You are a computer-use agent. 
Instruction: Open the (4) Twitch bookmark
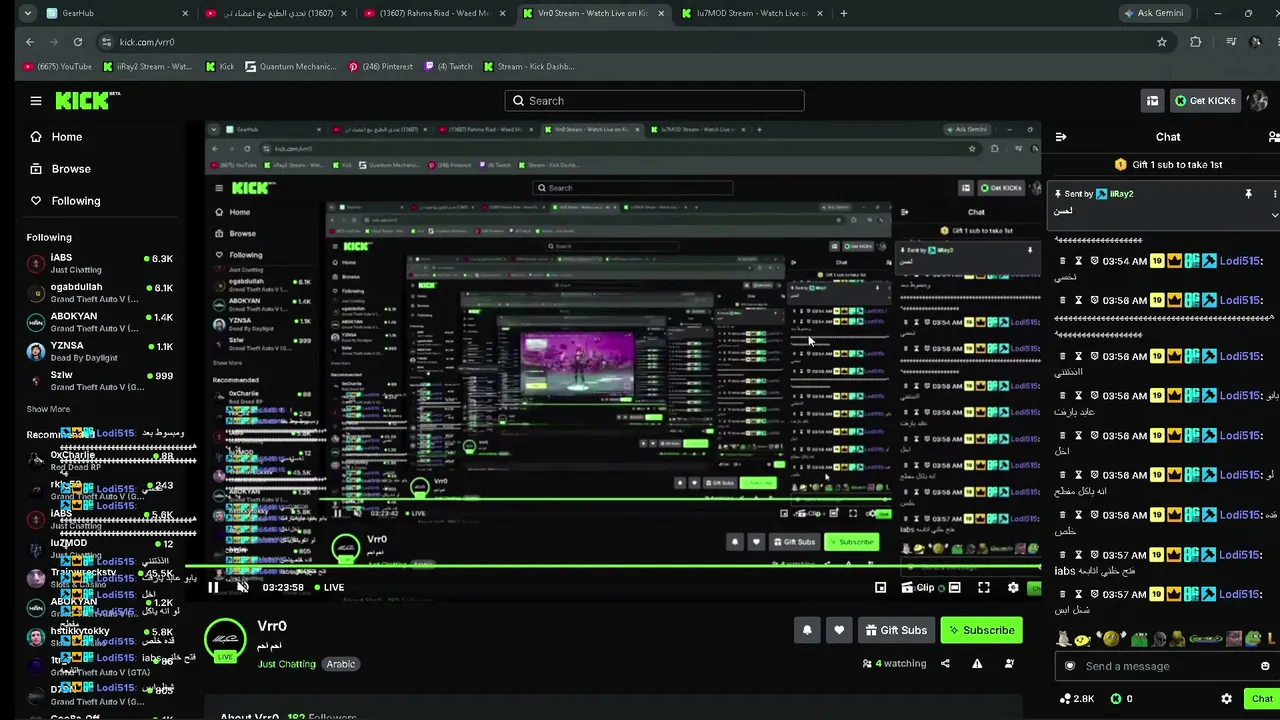point(448,67)
